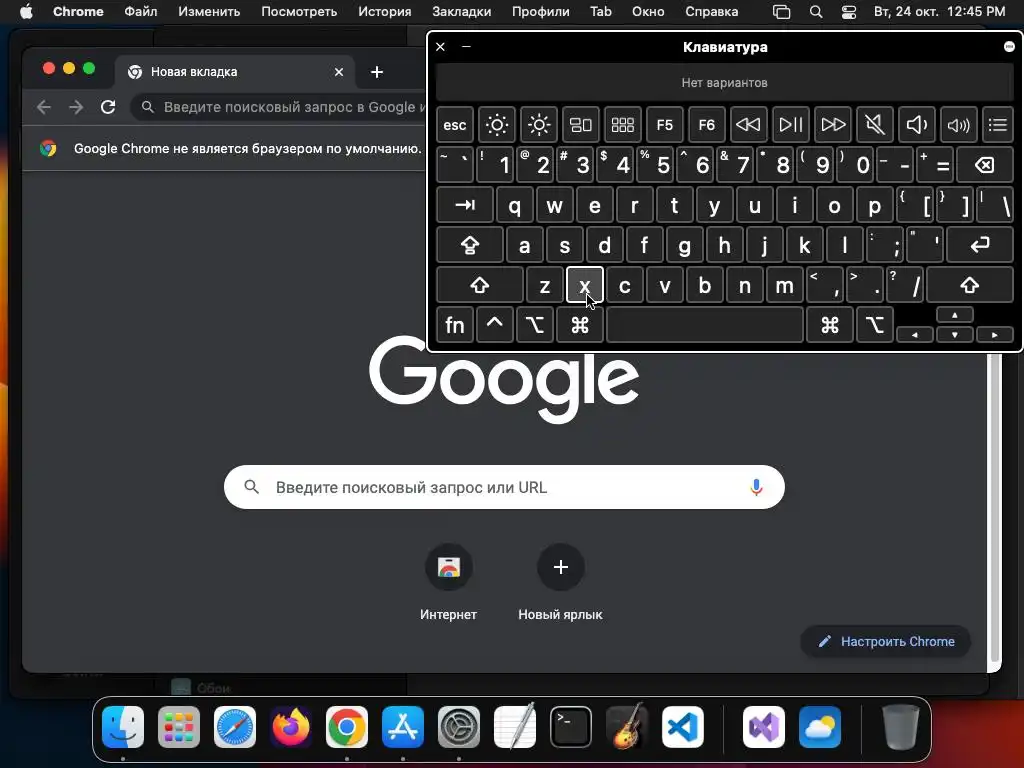
Task: Click the esc key on virtual keyboard
Action: tap(455, 125)
